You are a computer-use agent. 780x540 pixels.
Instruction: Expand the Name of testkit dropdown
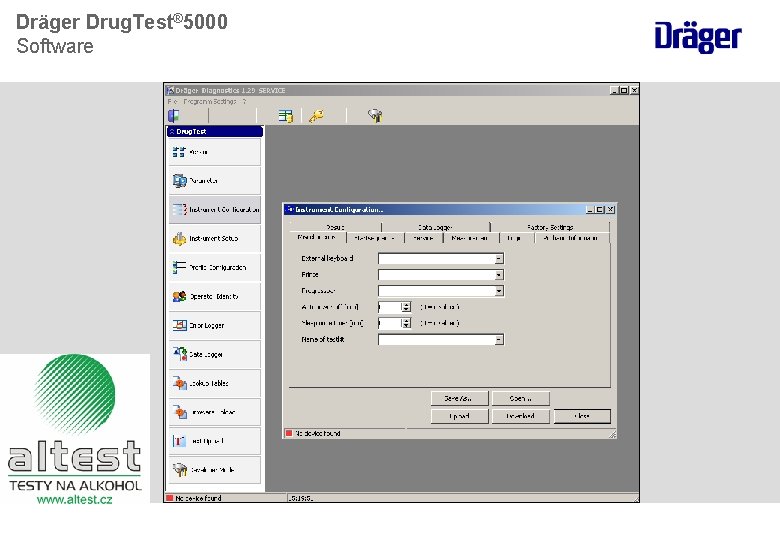click(x=499, y=340)
